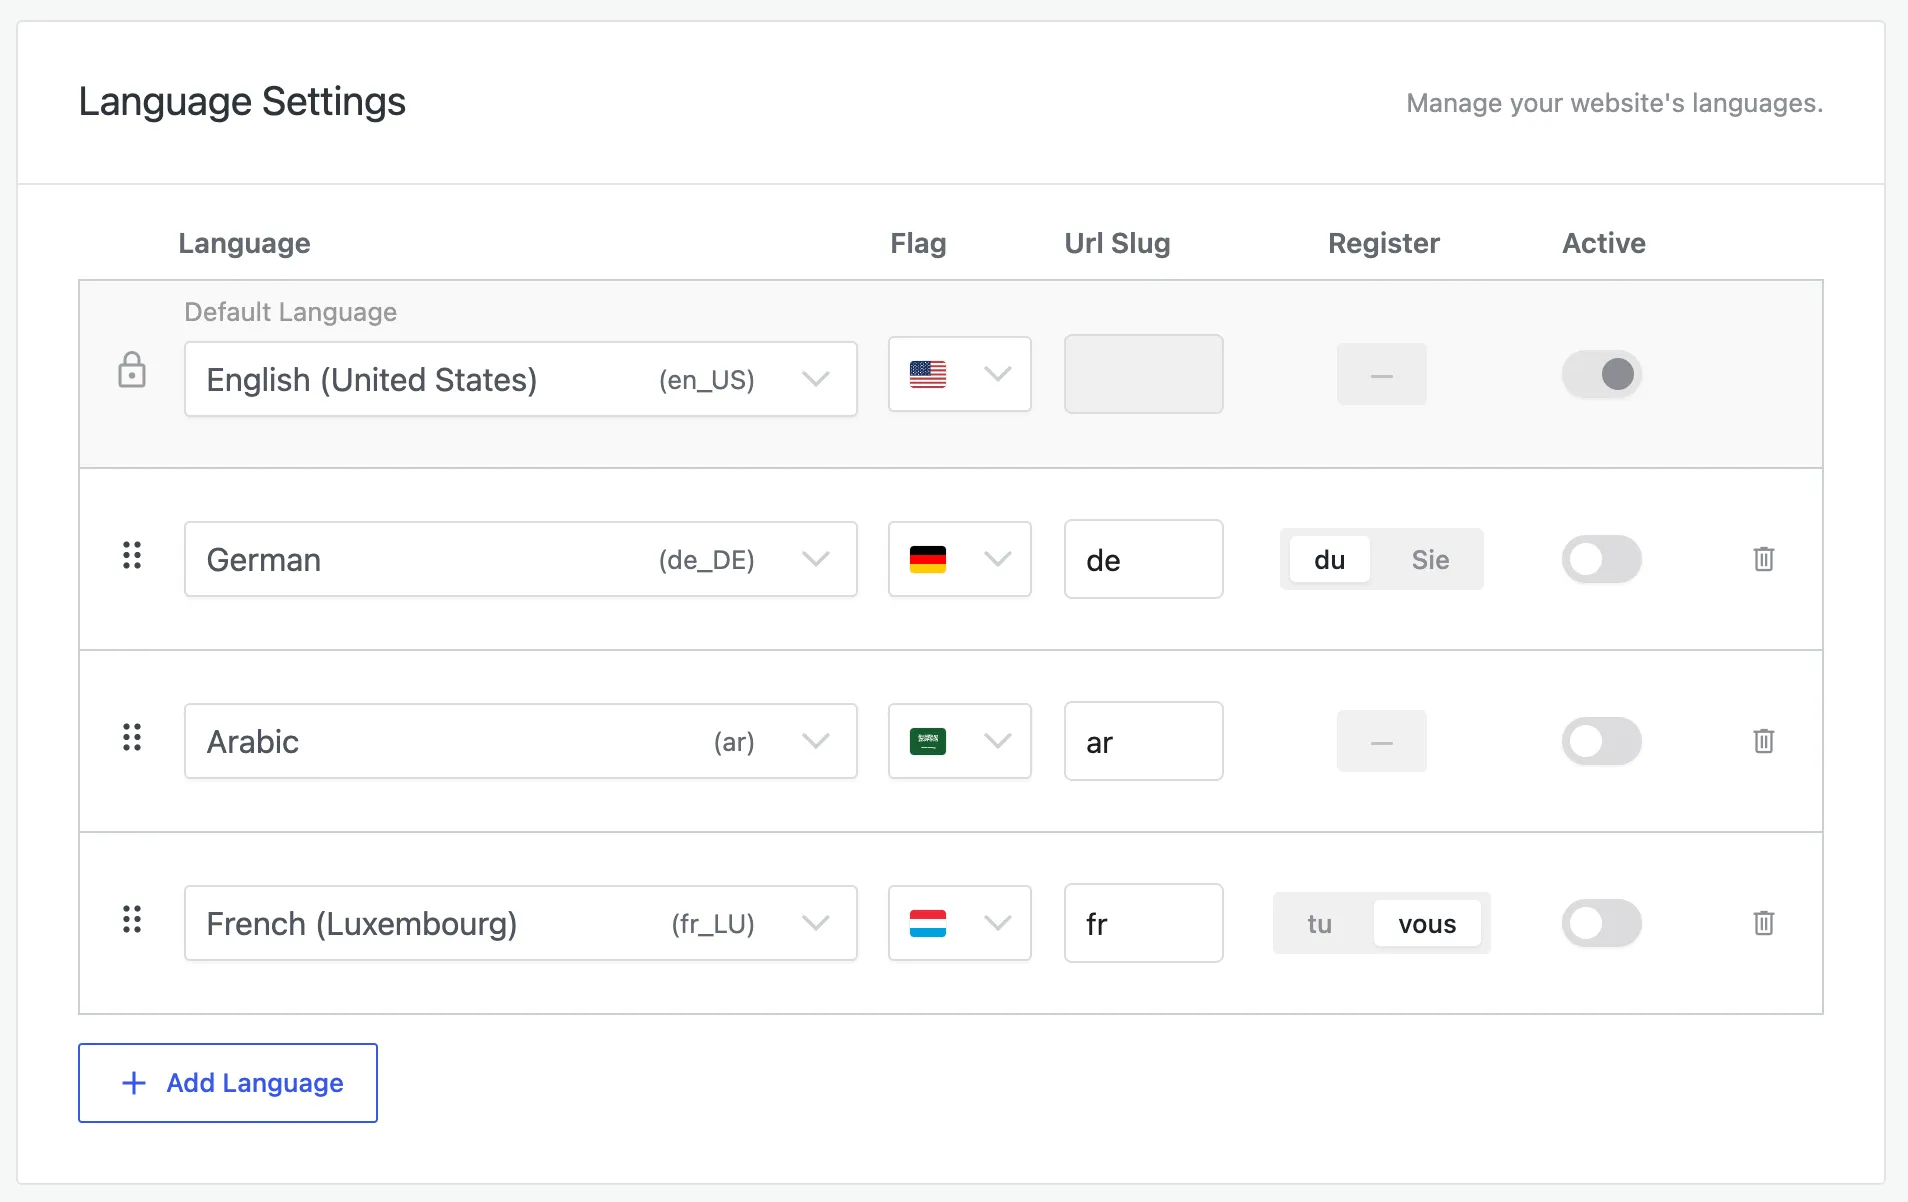Click the Add Language button
Image resolution: width=1908 pixels, height=1202 pixels.
228,1083
